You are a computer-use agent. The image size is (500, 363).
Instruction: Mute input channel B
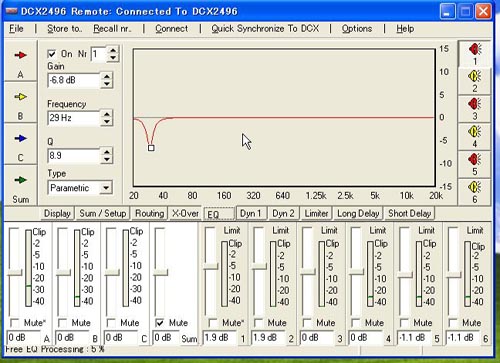pyautogui.click(x=62, y=323)
